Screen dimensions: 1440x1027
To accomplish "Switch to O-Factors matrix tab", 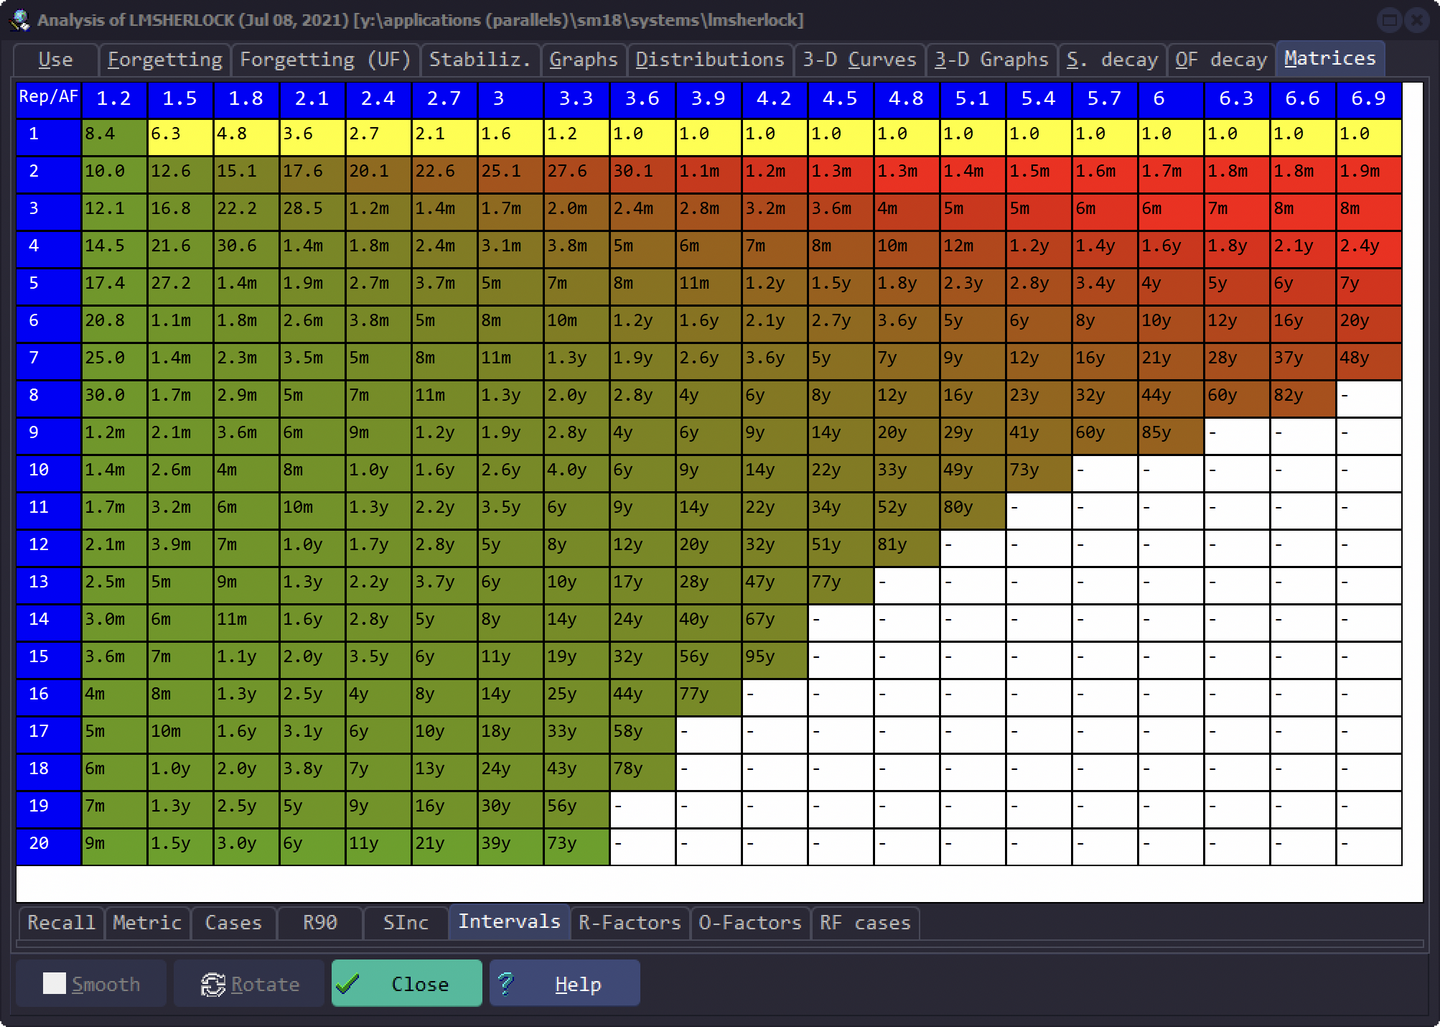I will (x=750, y=923).
